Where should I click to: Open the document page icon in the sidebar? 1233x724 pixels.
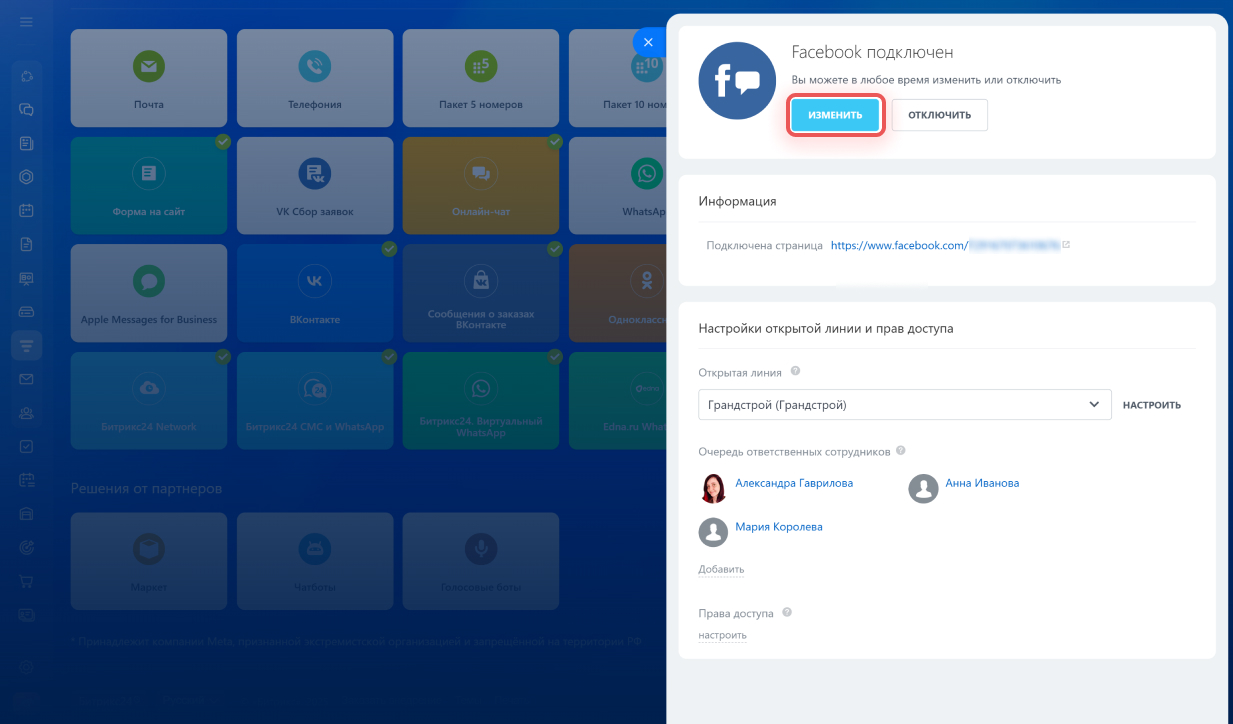26,244
